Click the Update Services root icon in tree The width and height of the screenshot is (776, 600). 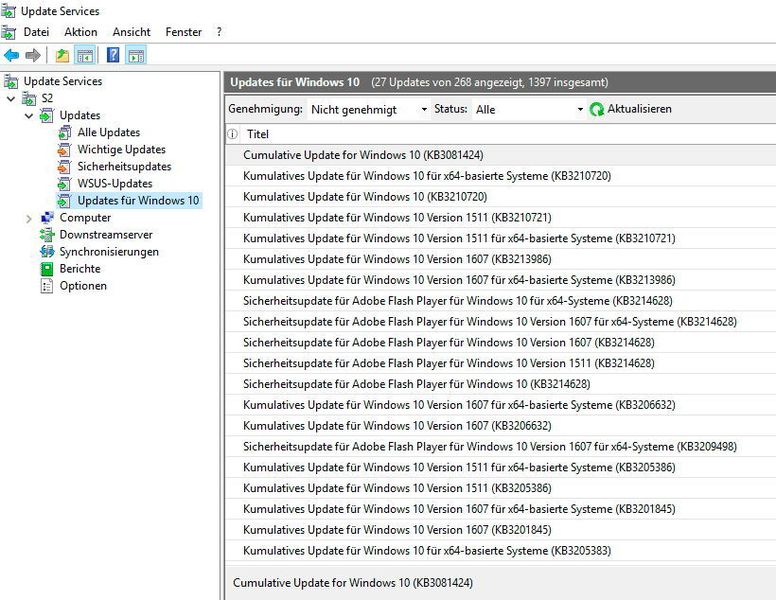coord(11,81)
